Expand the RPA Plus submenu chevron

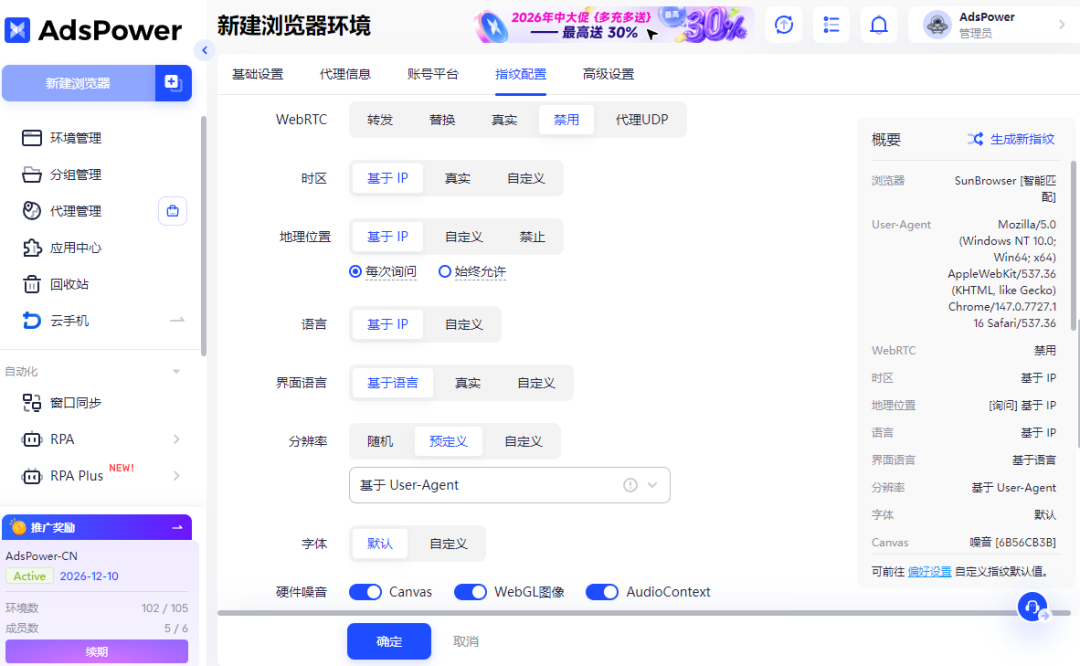[177, 476]
